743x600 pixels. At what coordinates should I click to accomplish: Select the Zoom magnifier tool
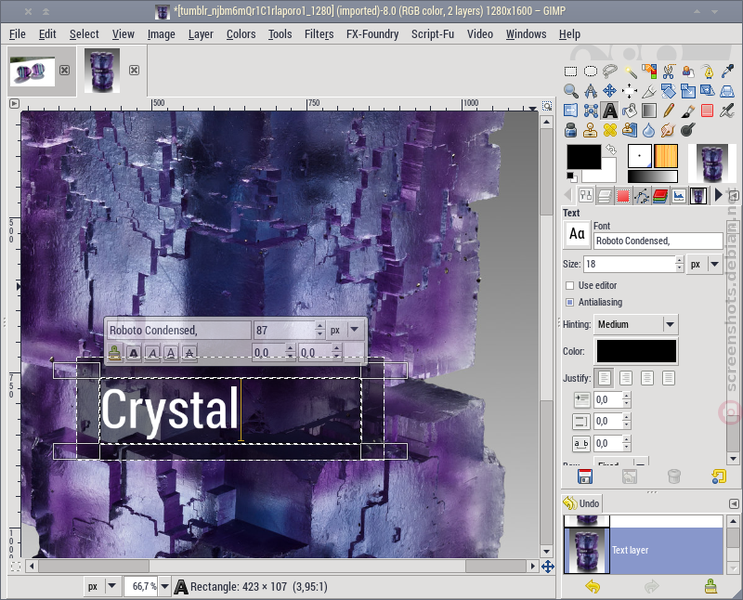pos(571,91)
